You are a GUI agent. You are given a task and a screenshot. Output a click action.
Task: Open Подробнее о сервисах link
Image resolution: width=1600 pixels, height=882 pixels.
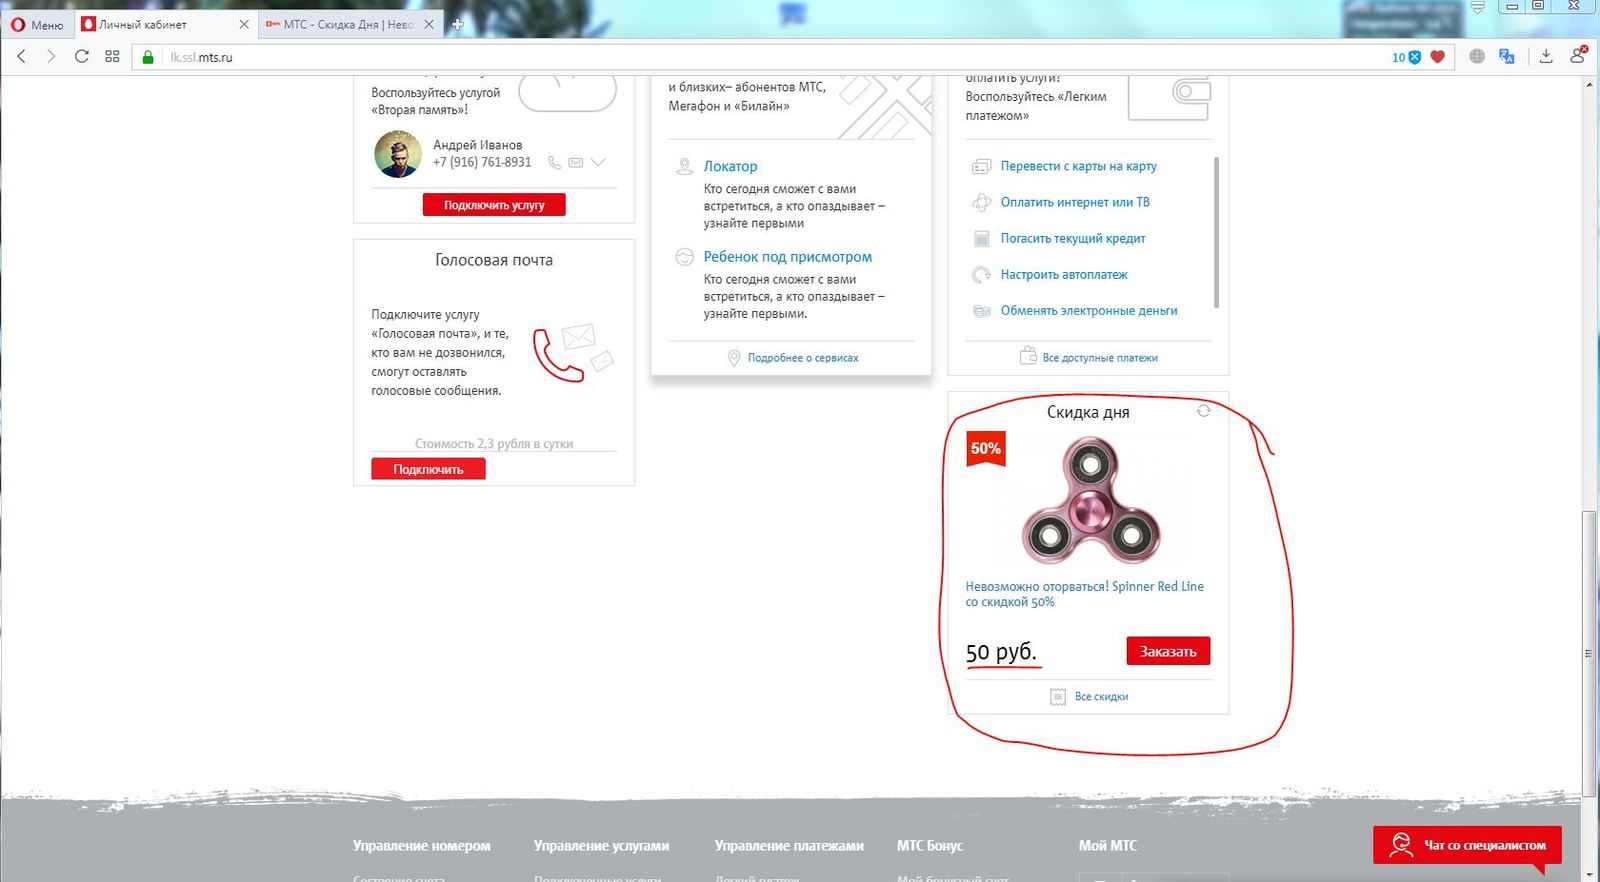click(803, 358)
